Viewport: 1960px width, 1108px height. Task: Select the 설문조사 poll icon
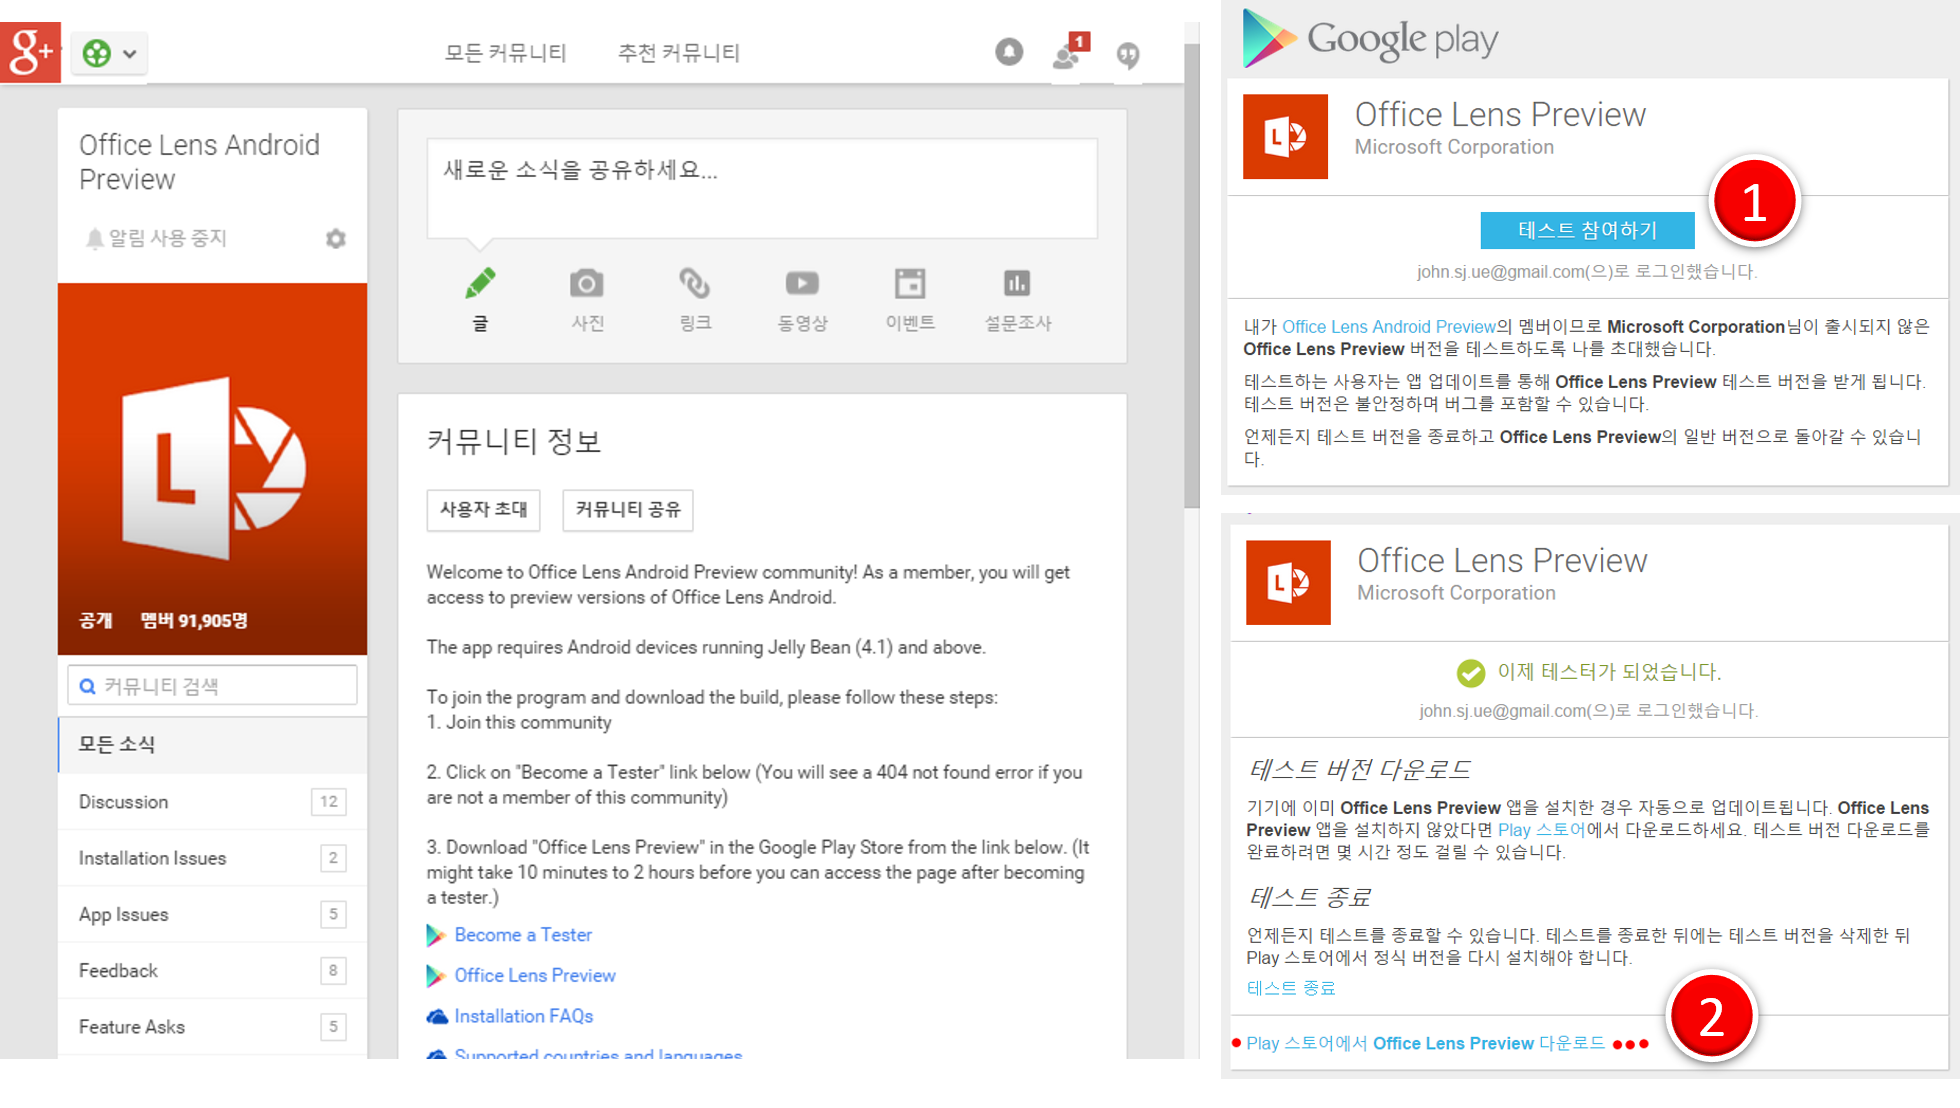tap(1017, 285)
